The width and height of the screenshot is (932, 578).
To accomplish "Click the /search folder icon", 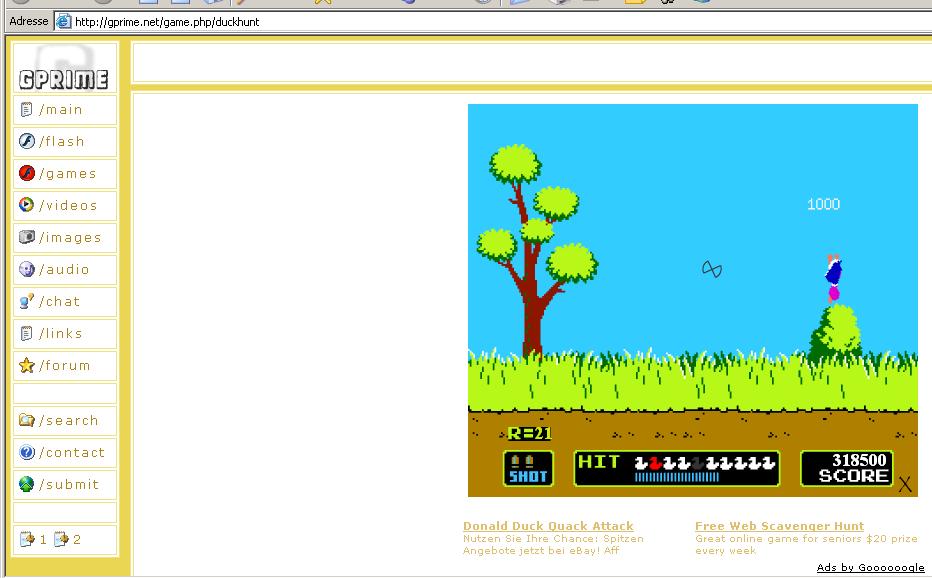I will coord(27,421).
